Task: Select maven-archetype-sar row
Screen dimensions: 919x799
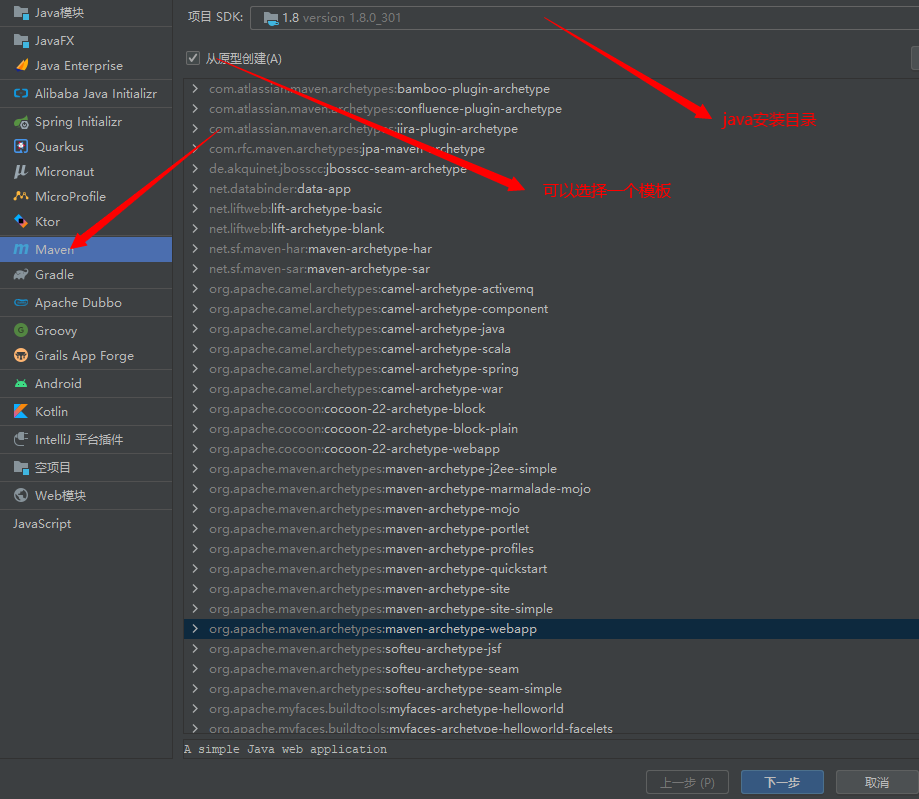Action: pyautogui.click(x=551, y=268)
